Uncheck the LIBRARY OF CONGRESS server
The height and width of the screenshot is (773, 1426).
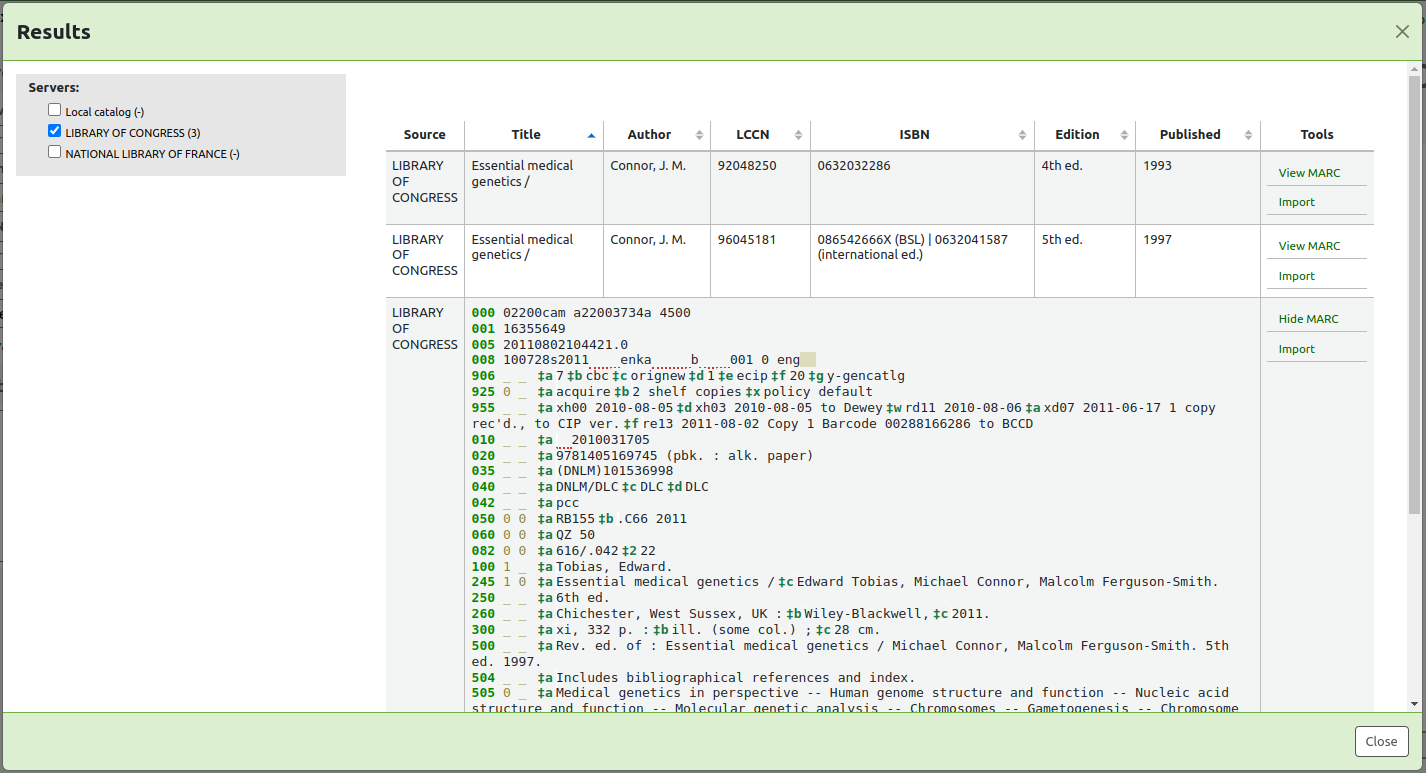point(54,131)
